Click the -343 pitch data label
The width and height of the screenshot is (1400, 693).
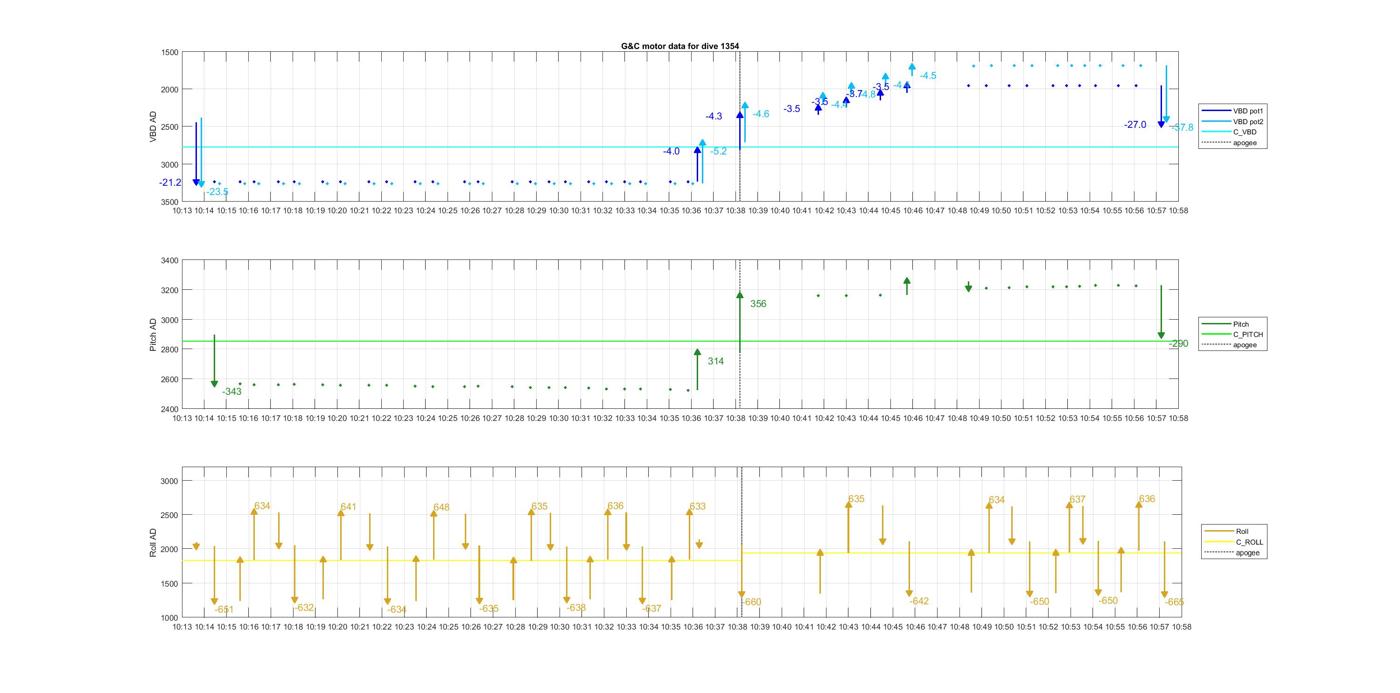tap(232, 392)
